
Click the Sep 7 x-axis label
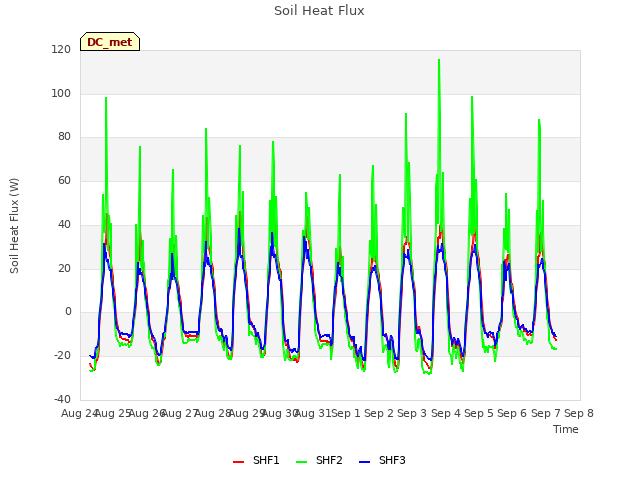(x=546, y=413)
